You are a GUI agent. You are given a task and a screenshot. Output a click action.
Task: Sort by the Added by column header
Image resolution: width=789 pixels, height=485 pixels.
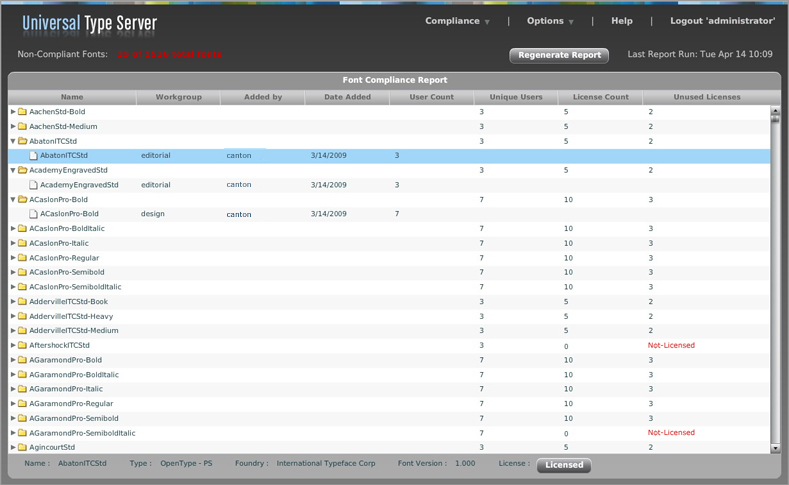tap(263, 97)
